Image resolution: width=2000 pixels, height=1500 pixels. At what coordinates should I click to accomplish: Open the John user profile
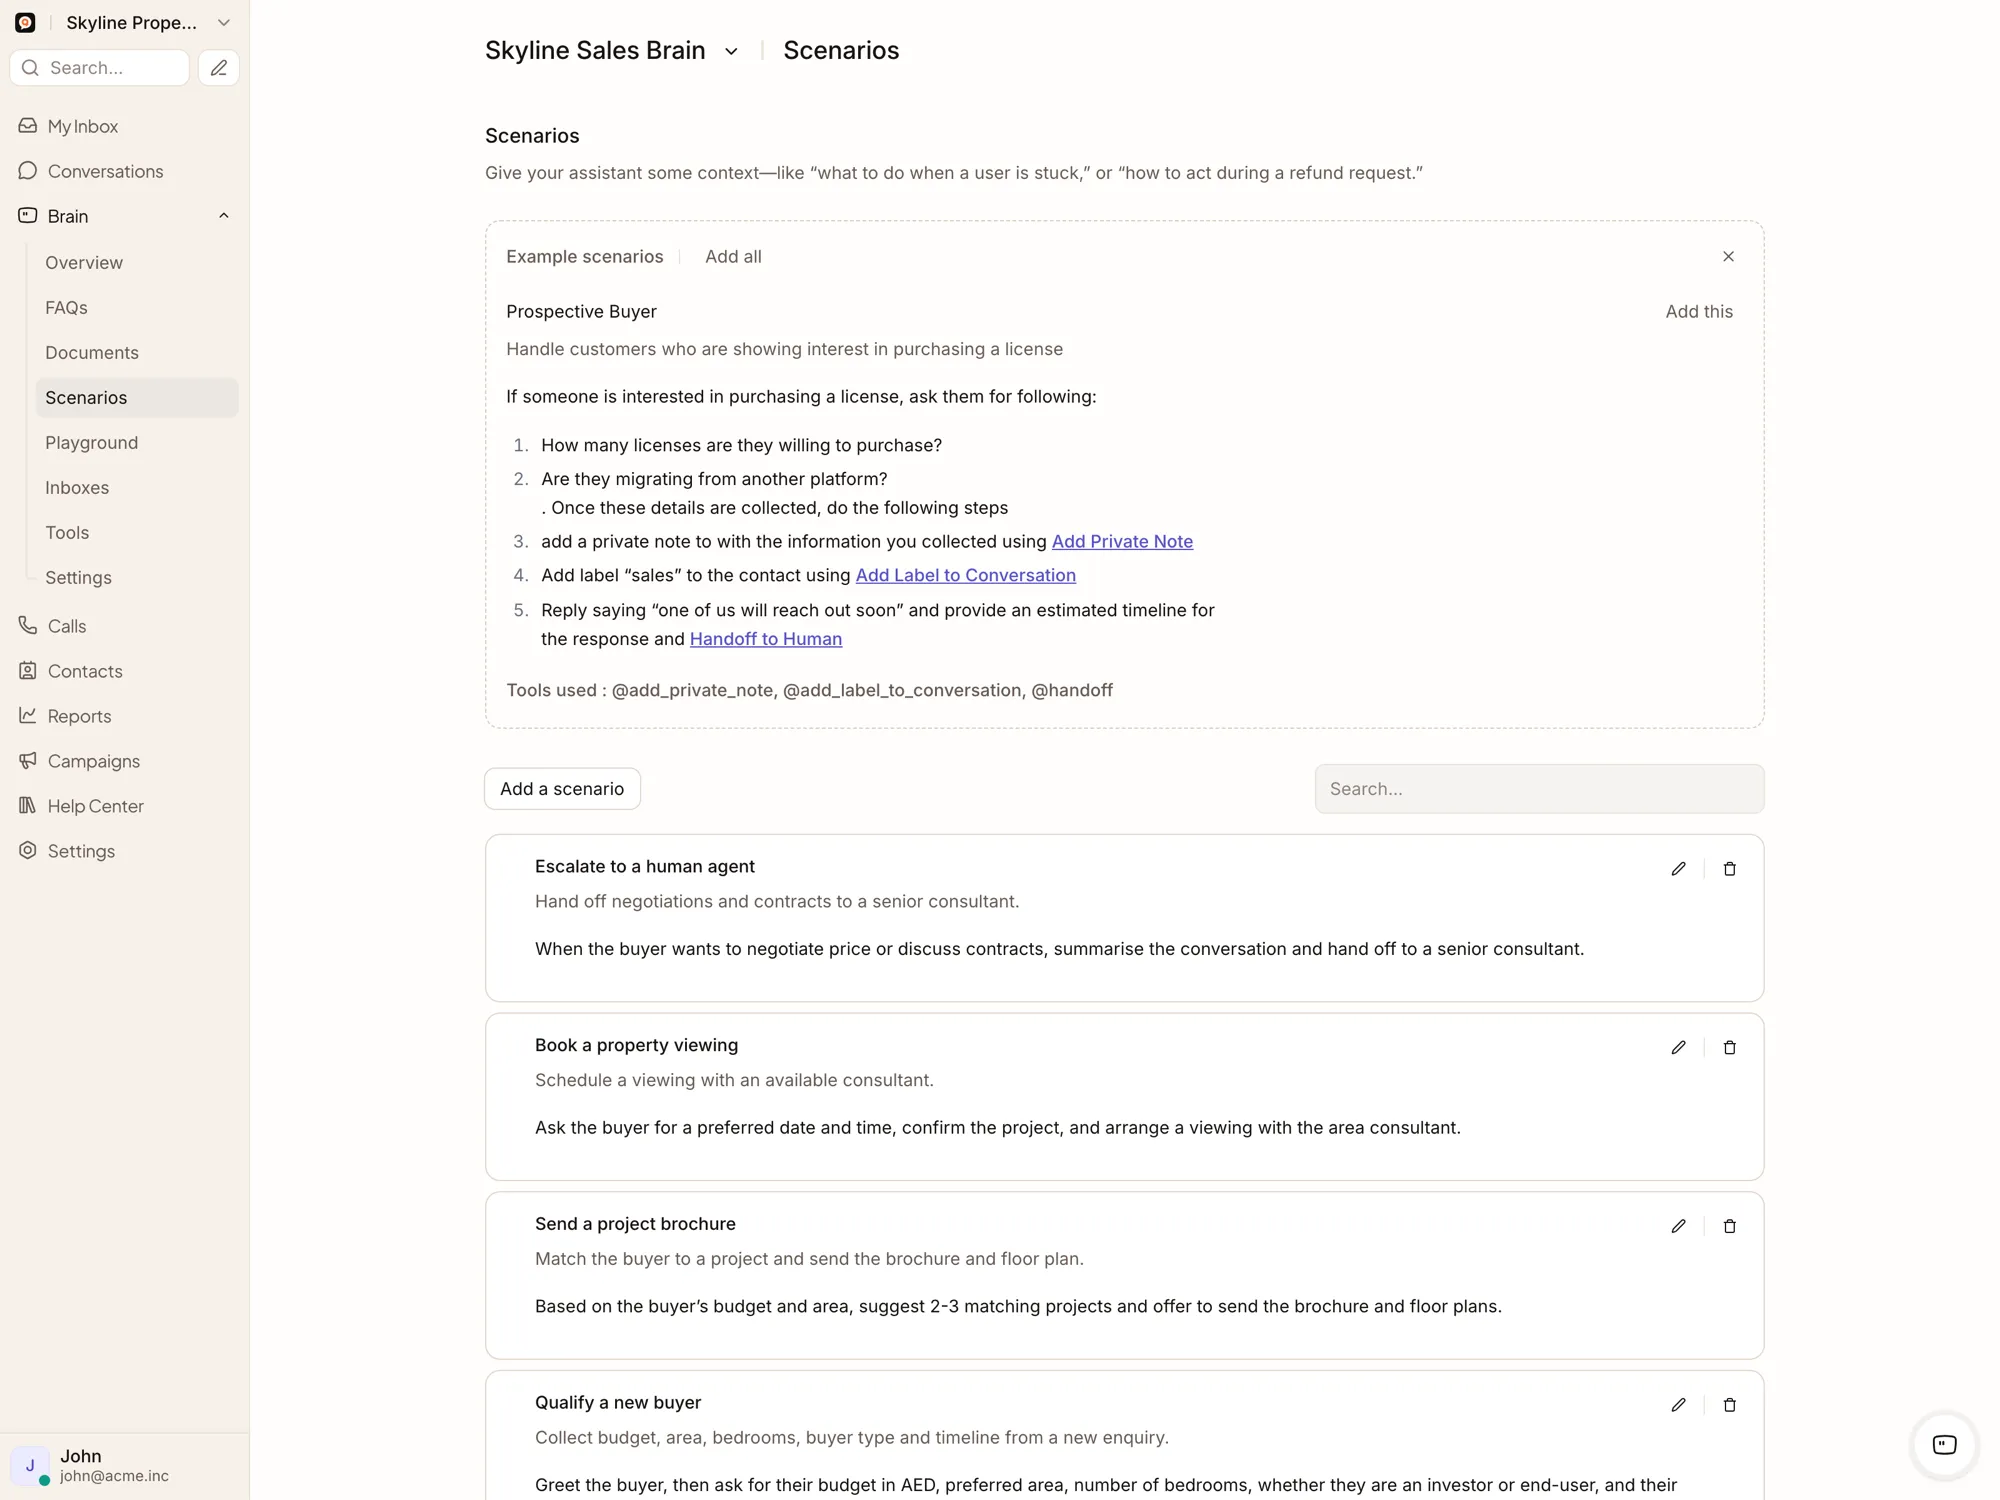pos(124,1465)
